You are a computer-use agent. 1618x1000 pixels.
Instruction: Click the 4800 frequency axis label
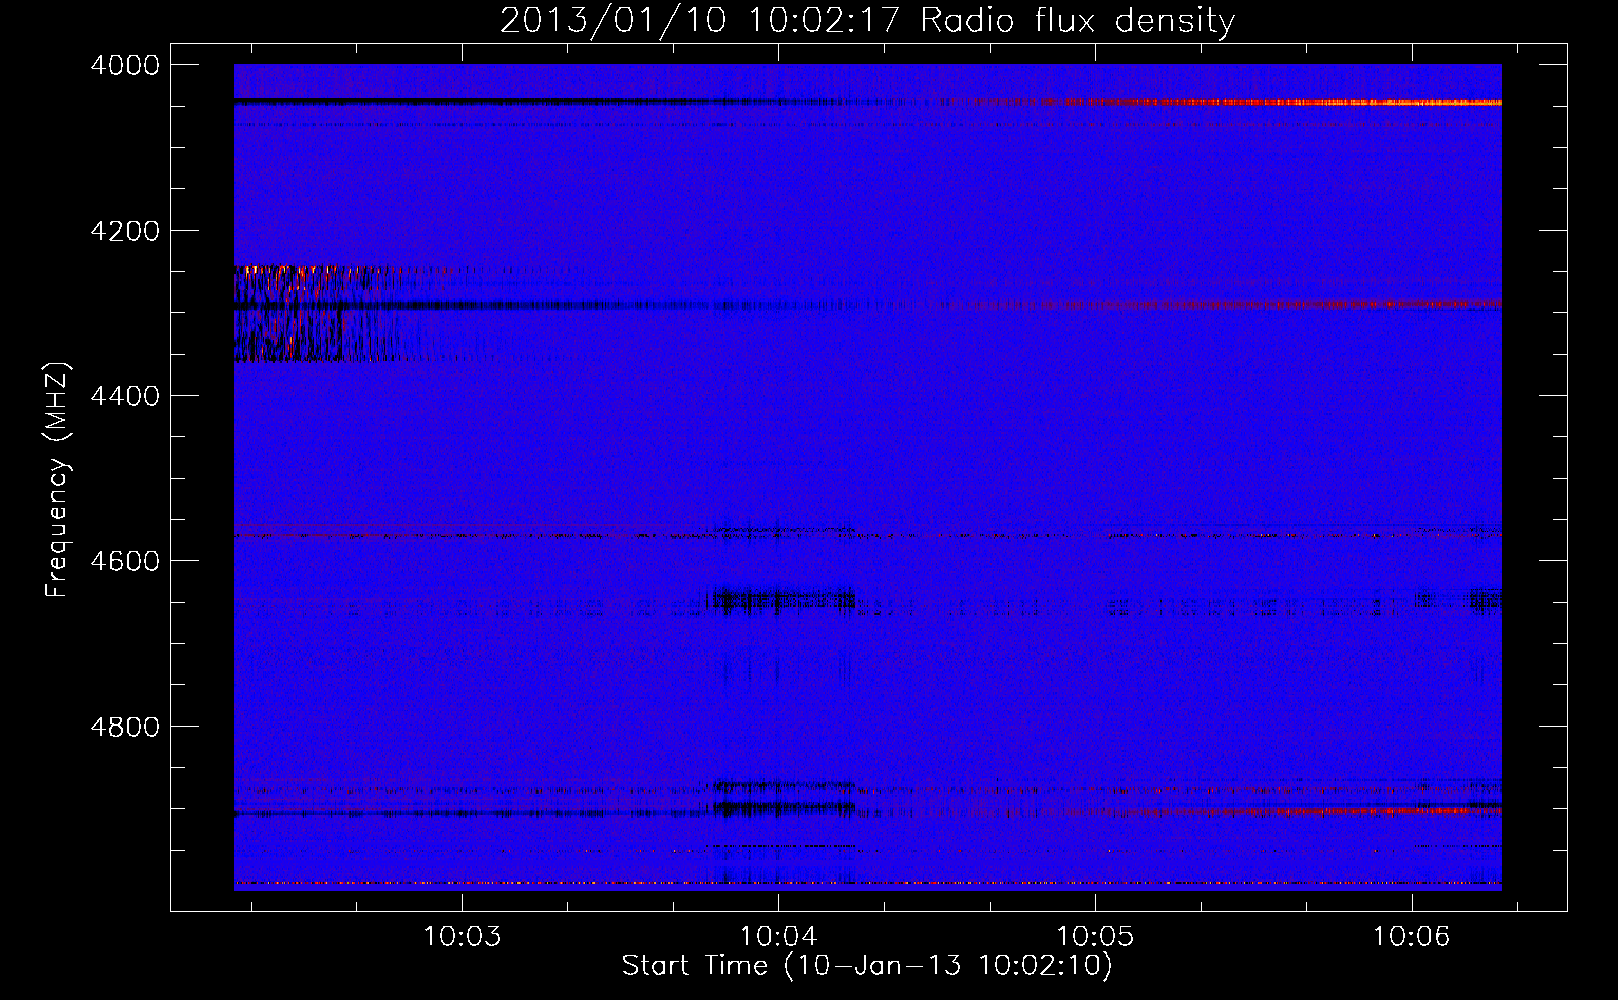click(125, 726)
